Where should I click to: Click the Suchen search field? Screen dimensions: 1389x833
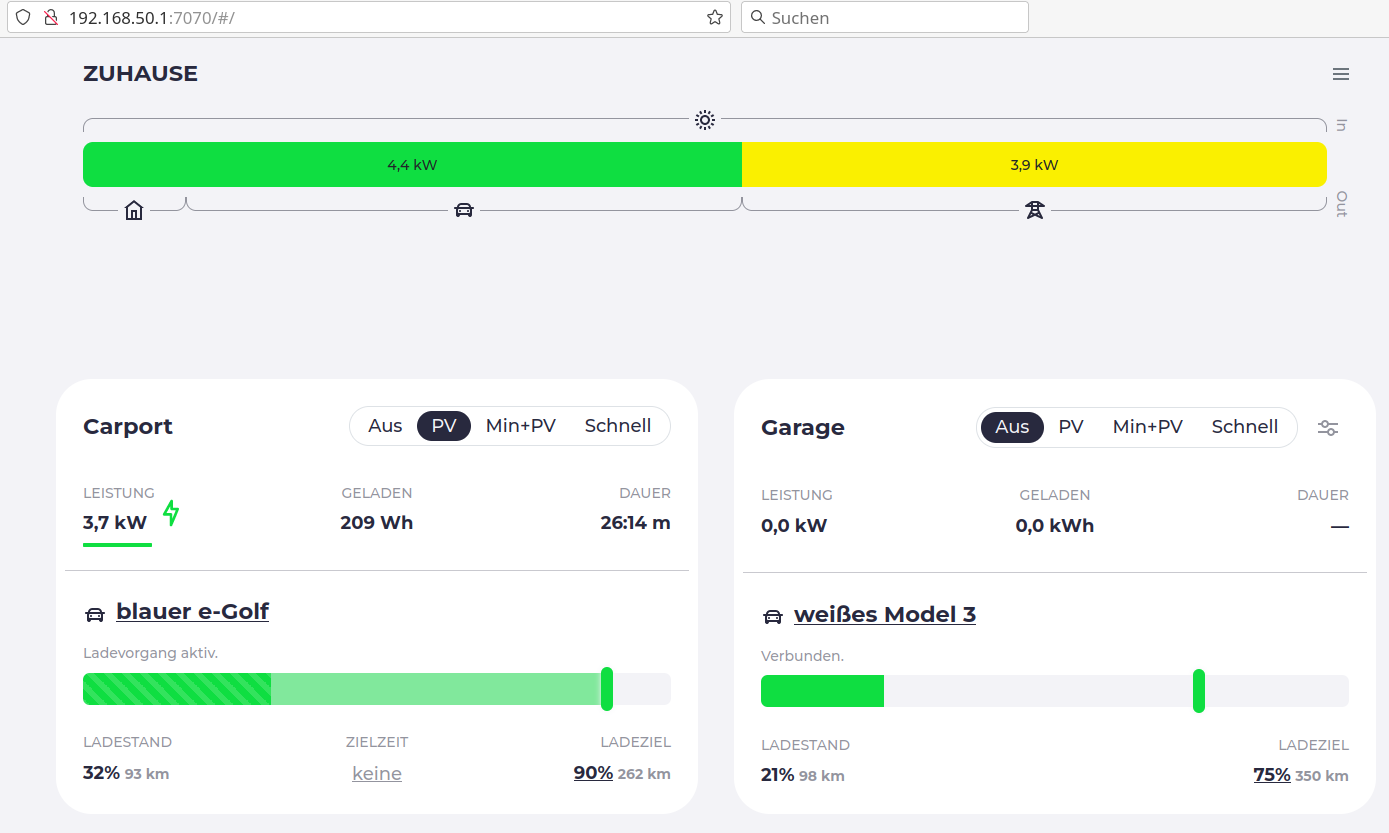[x=885, y=17]
